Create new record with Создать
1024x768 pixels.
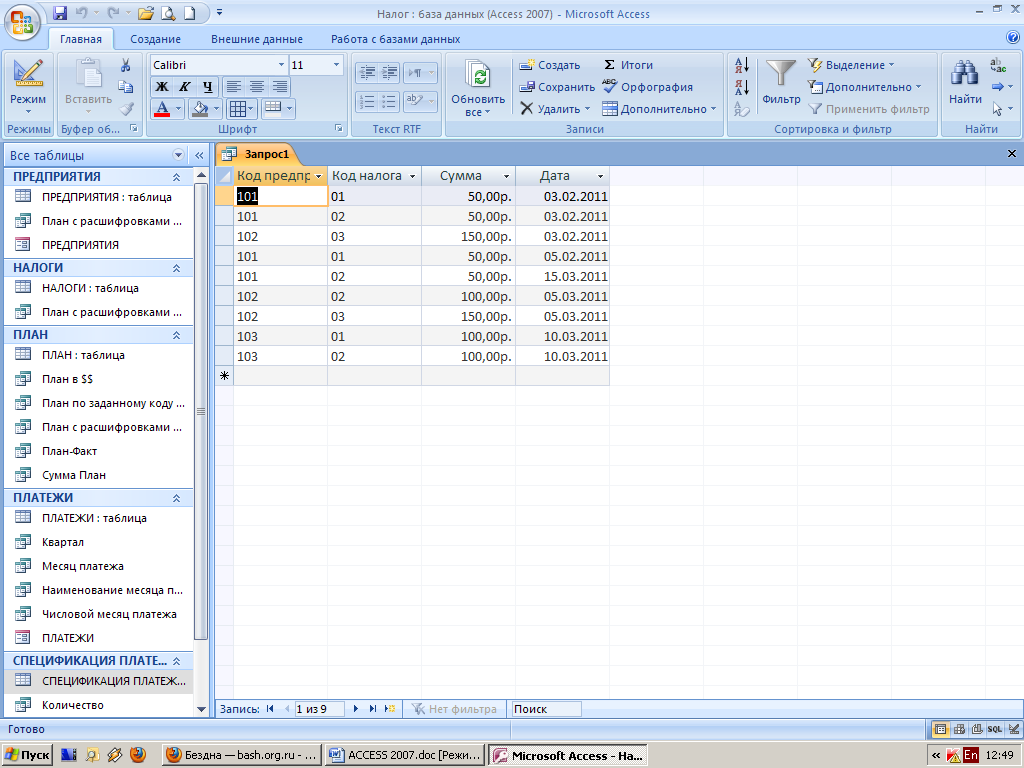coord(549,65)
